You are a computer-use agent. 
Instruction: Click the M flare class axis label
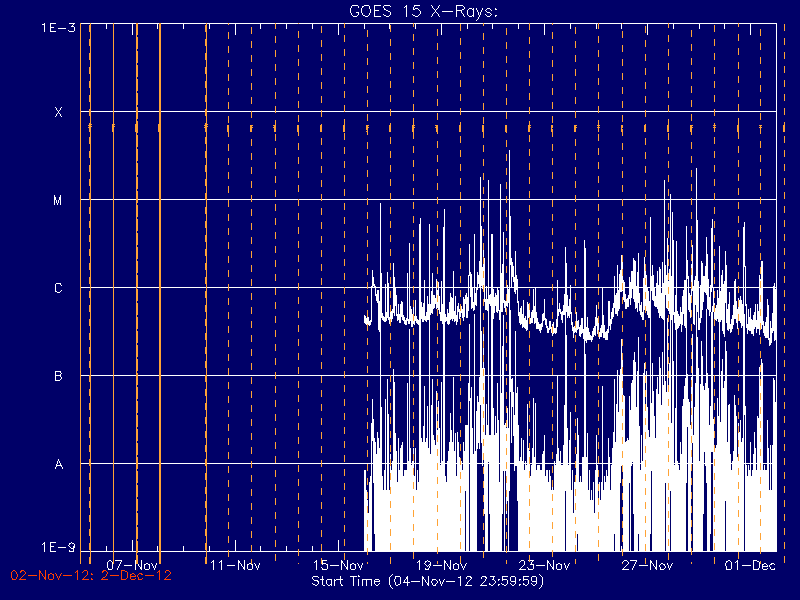pyautogui.click(x=58, y=201)
